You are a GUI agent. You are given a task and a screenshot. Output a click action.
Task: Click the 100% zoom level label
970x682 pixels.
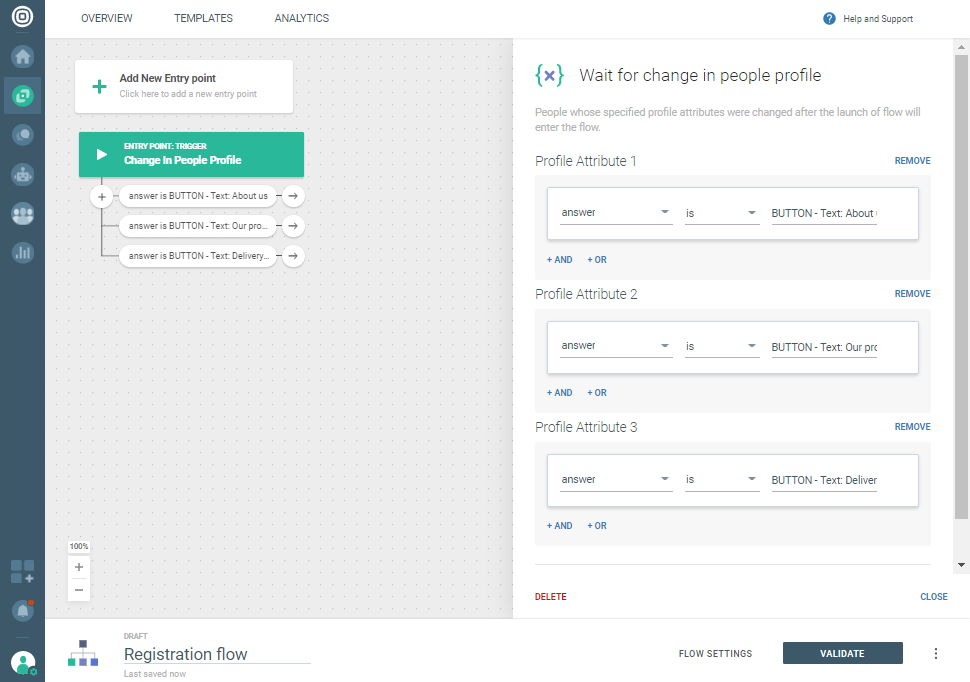click(x=79, y=546)
